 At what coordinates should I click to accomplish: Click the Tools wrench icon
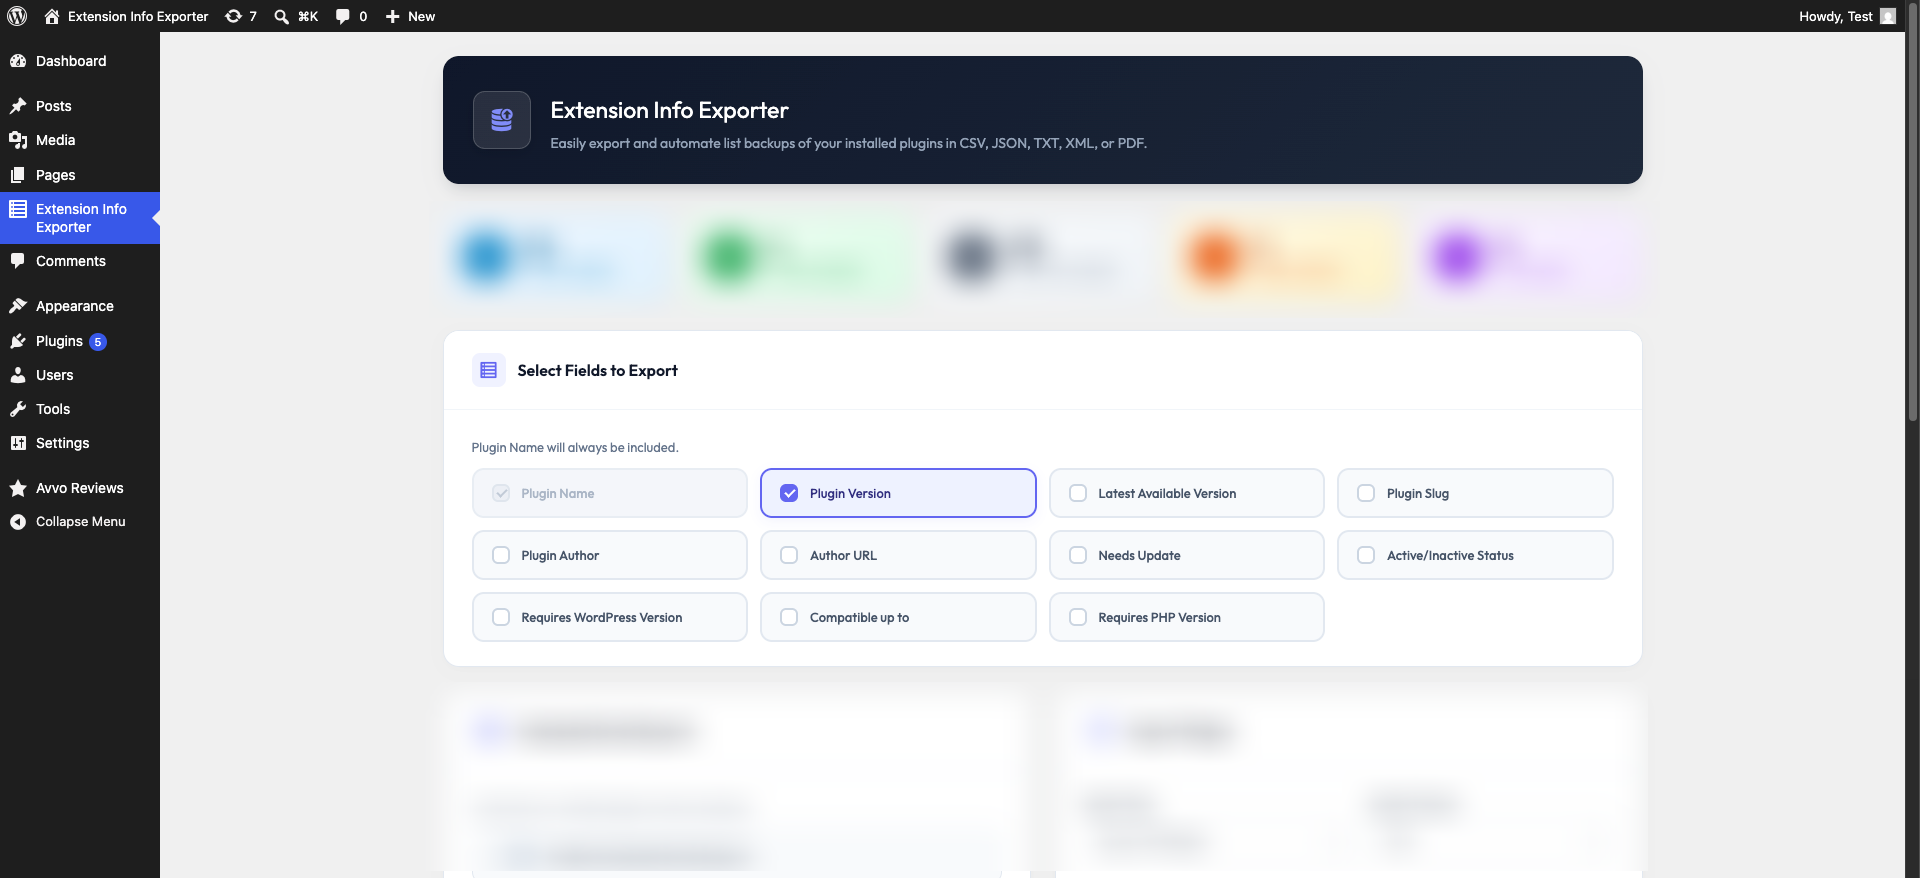(x=18, y=409)
